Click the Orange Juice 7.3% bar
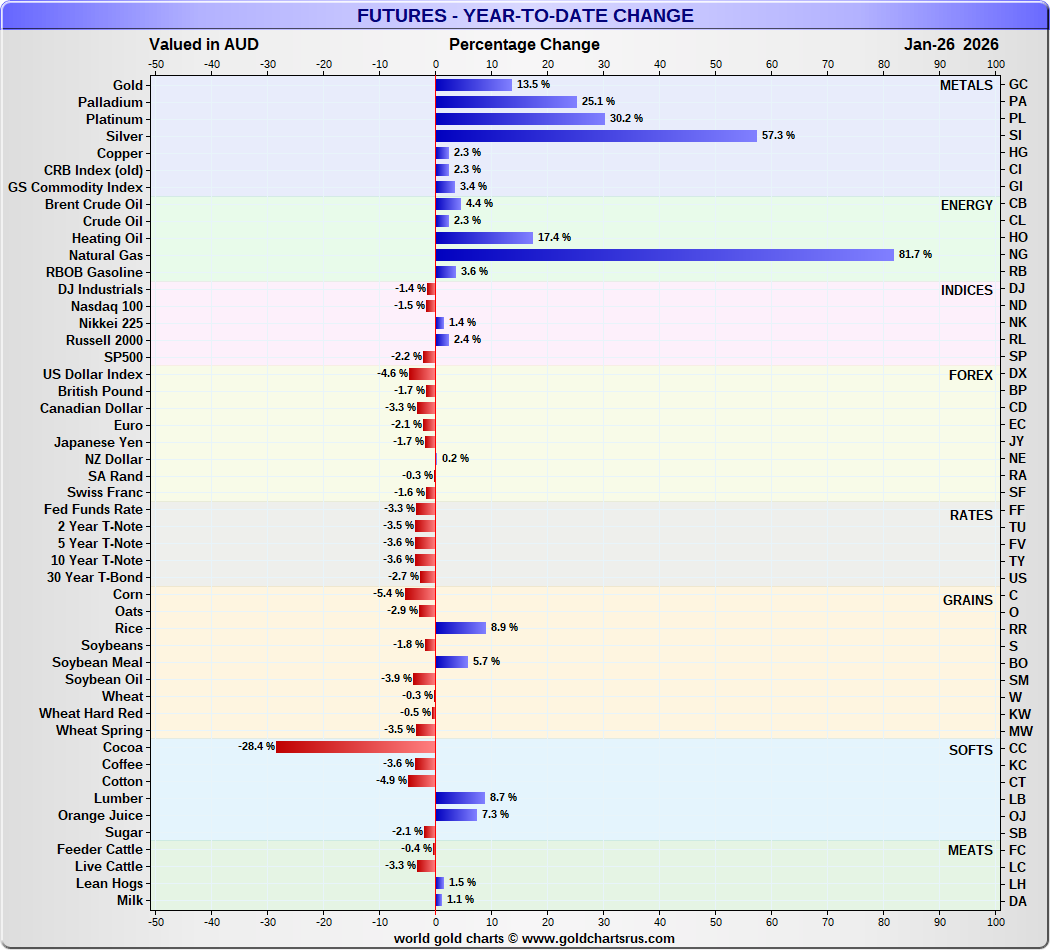This screenshot has height=950, width=1050. click(x=456, y=815)
